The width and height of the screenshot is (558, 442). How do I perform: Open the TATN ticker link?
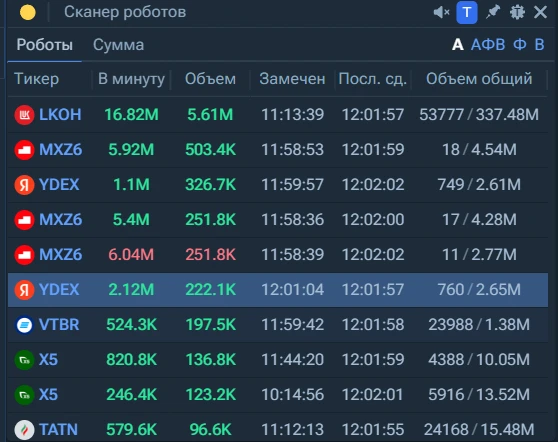pos(58,430)
